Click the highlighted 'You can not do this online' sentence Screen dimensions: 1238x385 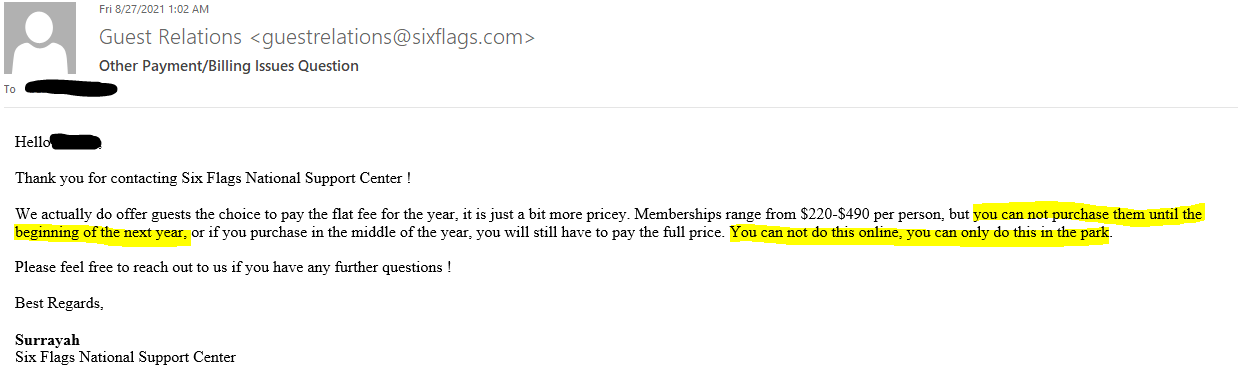click(x=920, y=233)
